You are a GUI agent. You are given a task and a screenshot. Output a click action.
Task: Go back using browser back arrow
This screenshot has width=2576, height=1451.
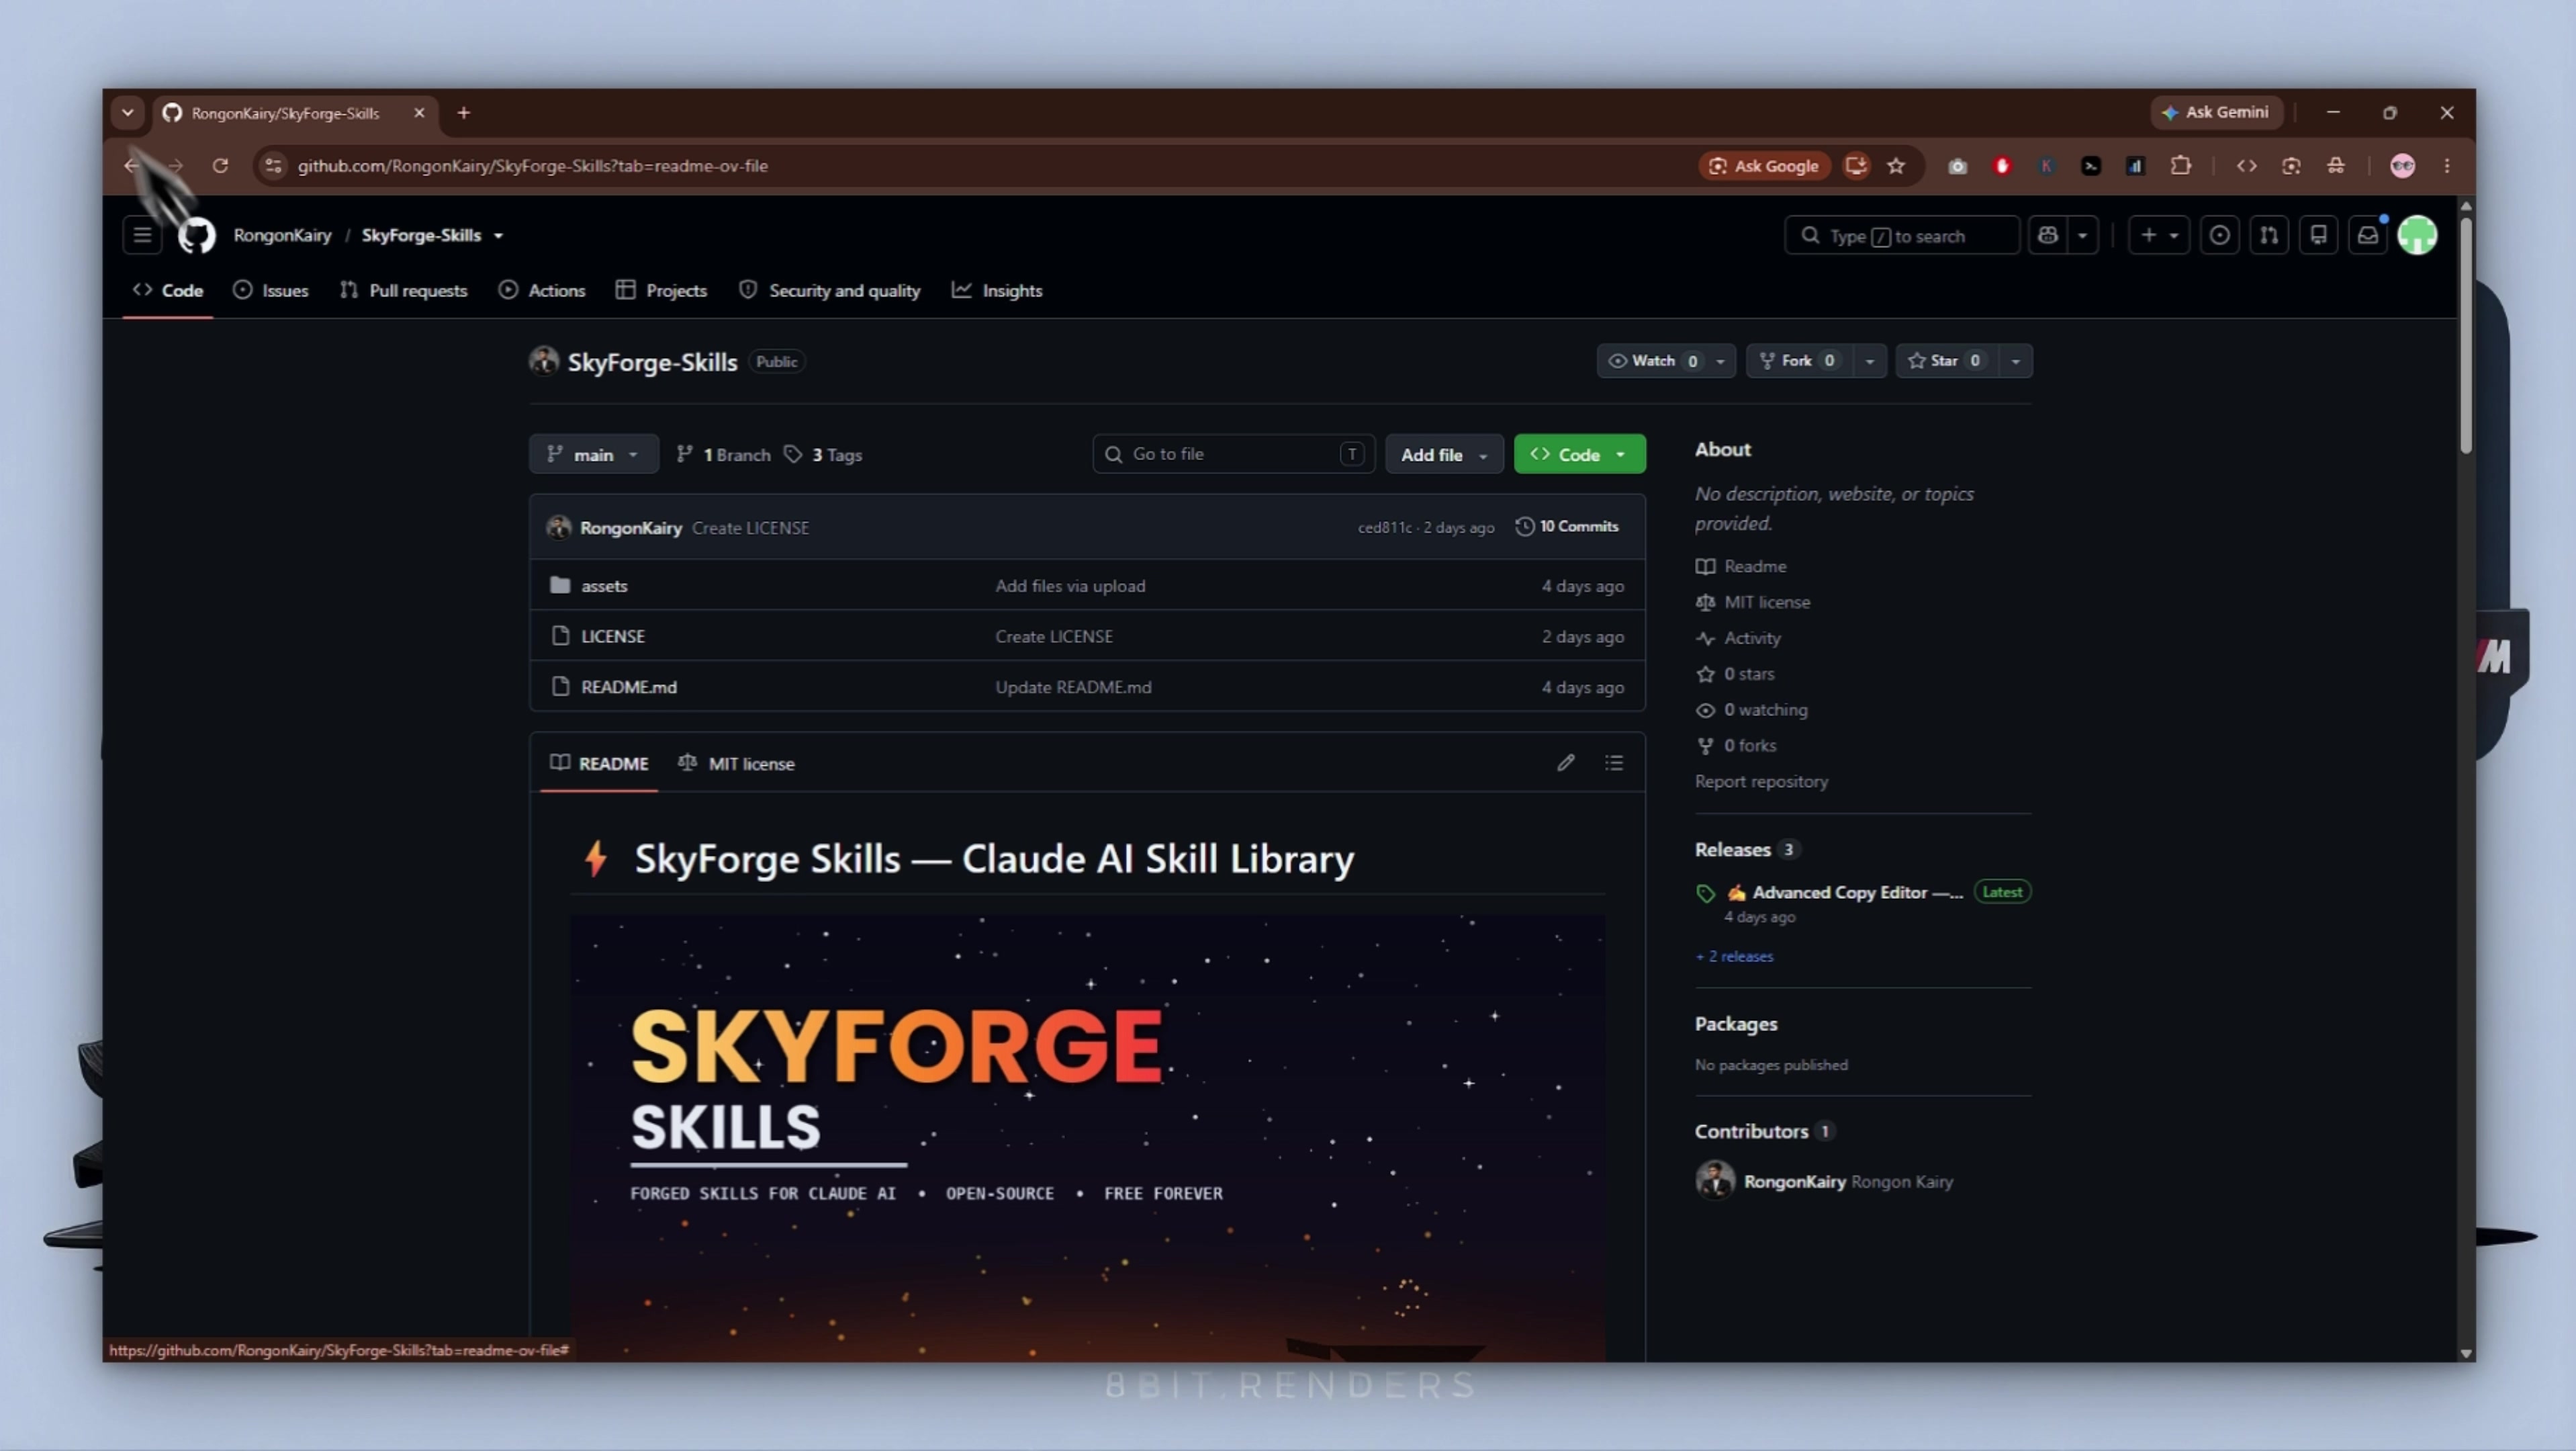[x=132, y=166]
